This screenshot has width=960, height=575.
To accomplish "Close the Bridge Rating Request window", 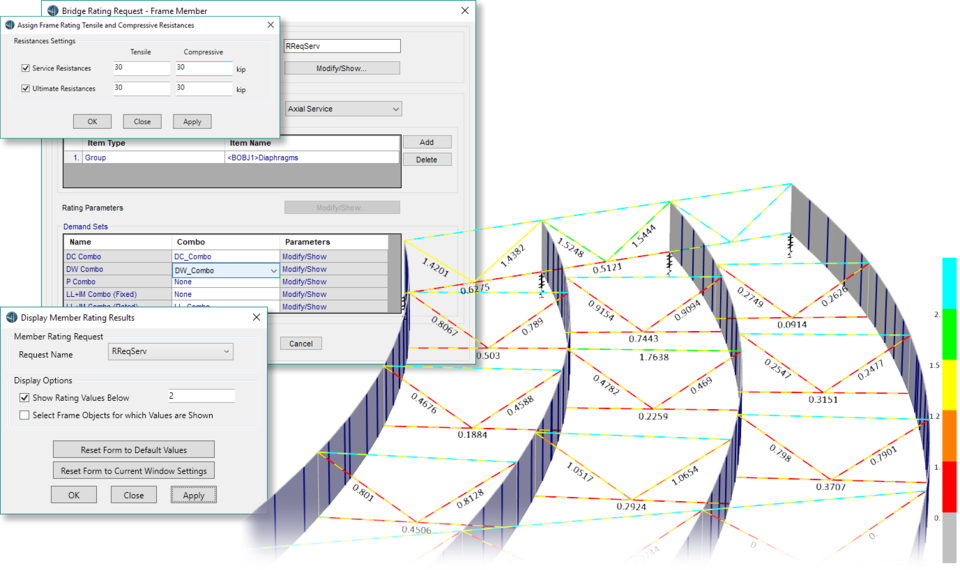I will 465,10.
